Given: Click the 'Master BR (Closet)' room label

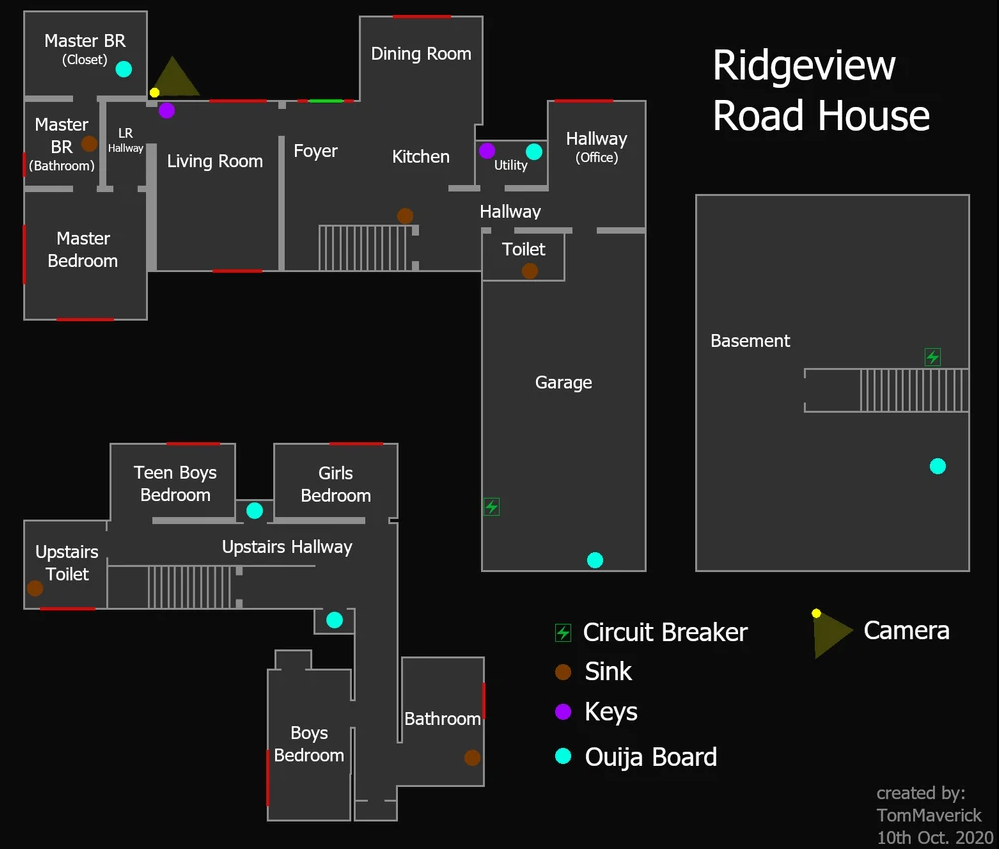Looking at the screenshot, I should coord(85,50).
